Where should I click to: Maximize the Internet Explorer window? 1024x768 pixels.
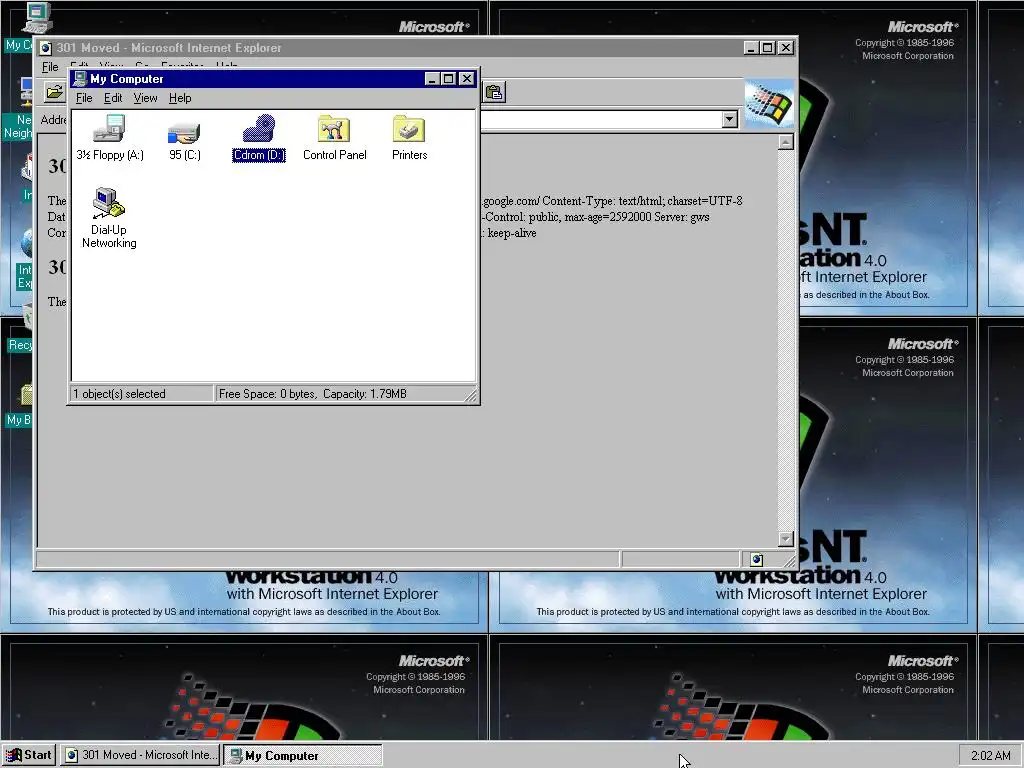[768, 48]
